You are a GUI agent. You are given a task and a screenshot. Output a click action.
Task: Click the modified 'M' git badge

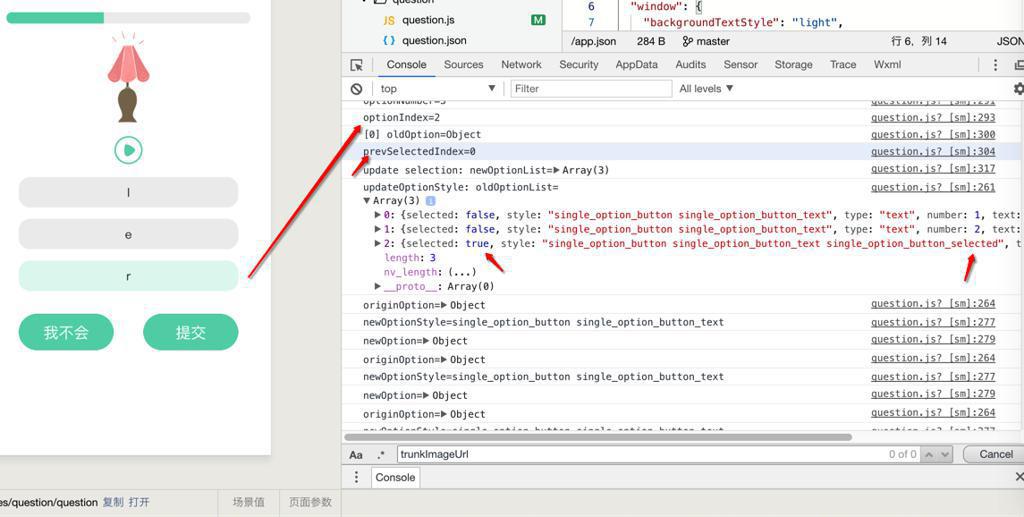[x=538, y=20]
